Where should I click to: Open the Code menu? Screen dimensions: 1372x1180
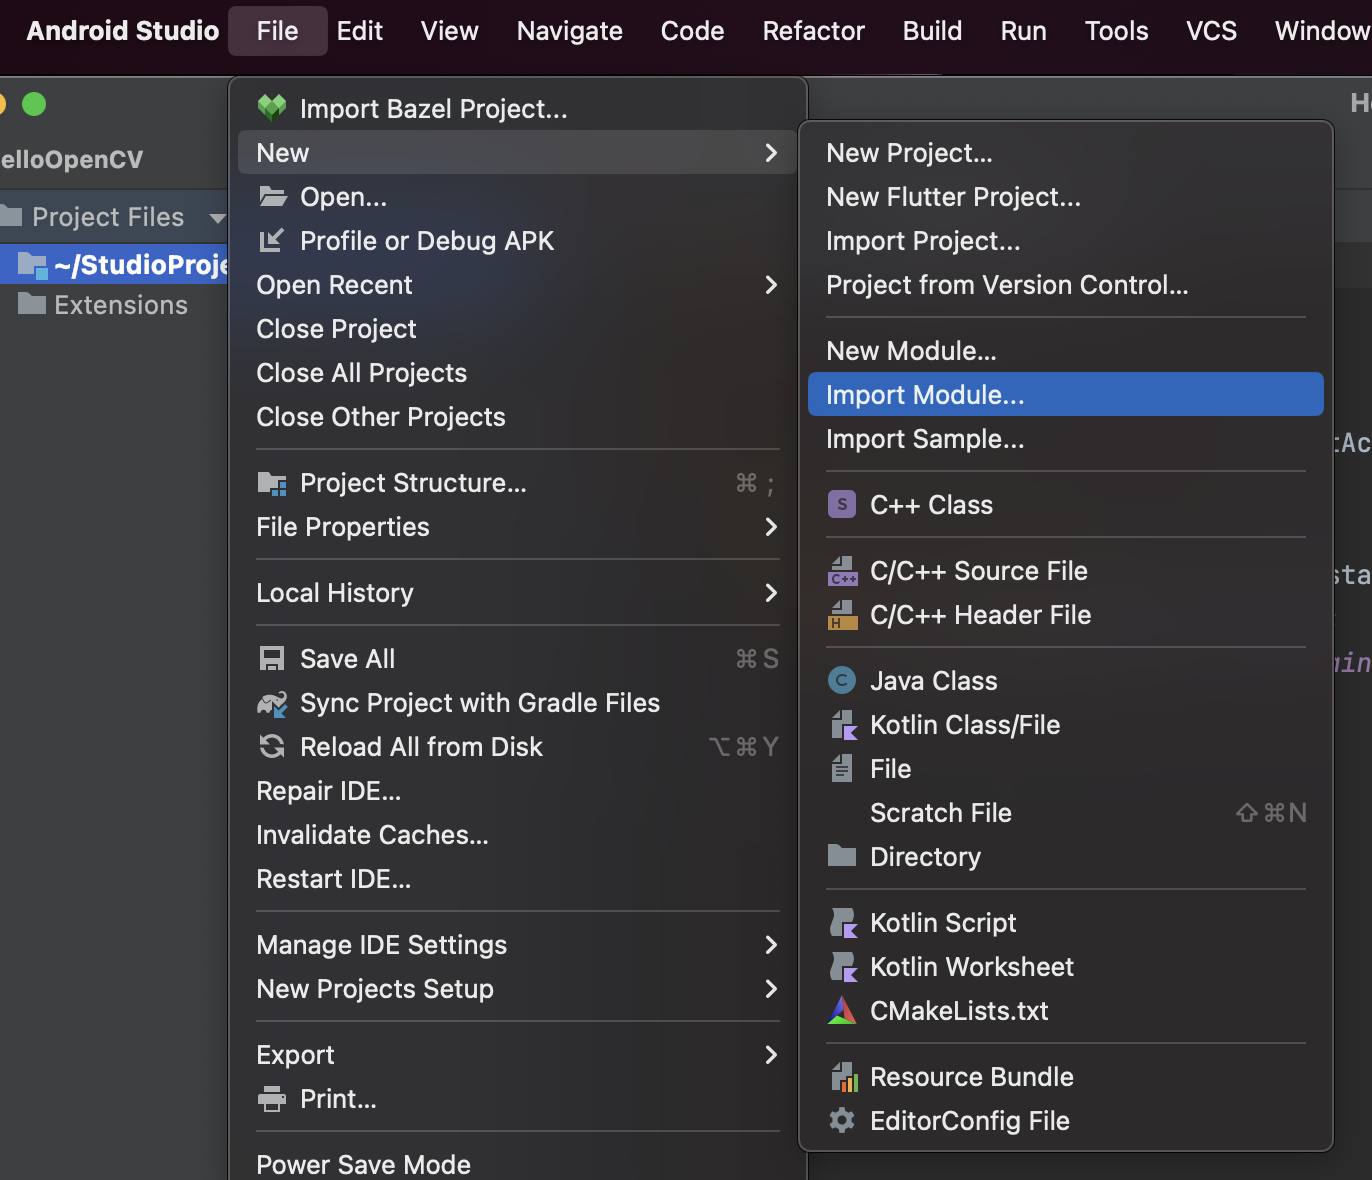692,31
